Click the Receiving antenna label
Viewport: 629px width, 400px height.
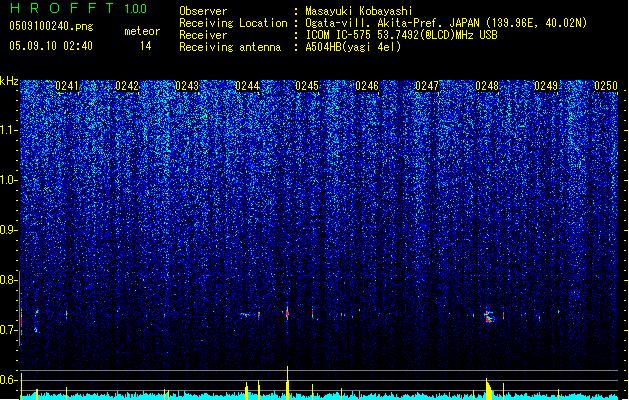pyautogui.click(x=230, y=47)
